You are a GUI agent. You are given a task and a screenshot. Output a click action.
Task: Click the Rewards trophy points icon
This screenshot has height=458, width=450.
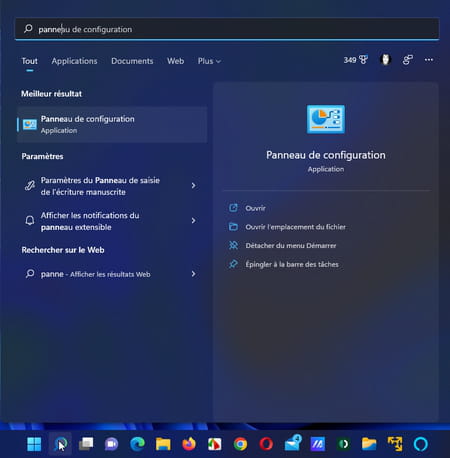(x=356, y=60)
